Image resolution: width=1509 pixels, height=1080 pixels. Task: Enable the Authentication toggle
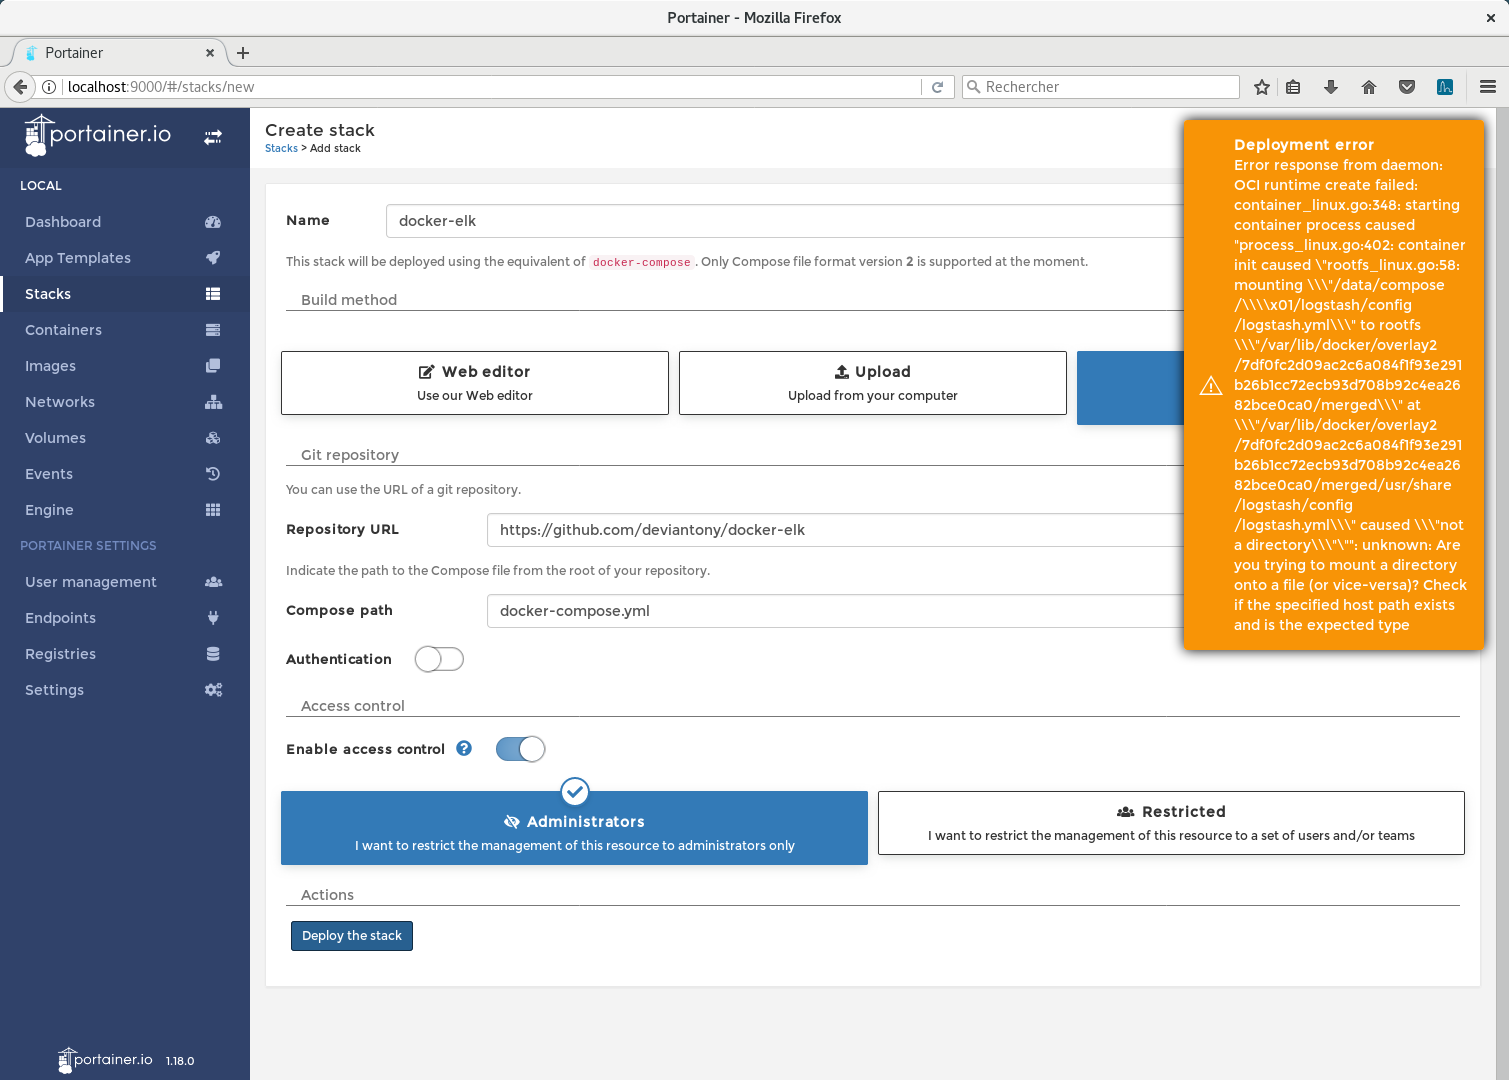click(x=439, y=659)
